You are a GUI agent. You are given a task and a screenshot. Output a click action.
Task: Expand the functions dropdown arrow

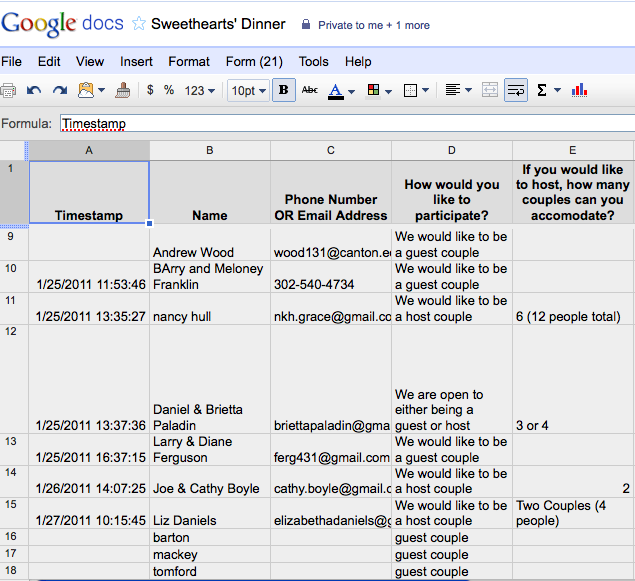[558, 90]
